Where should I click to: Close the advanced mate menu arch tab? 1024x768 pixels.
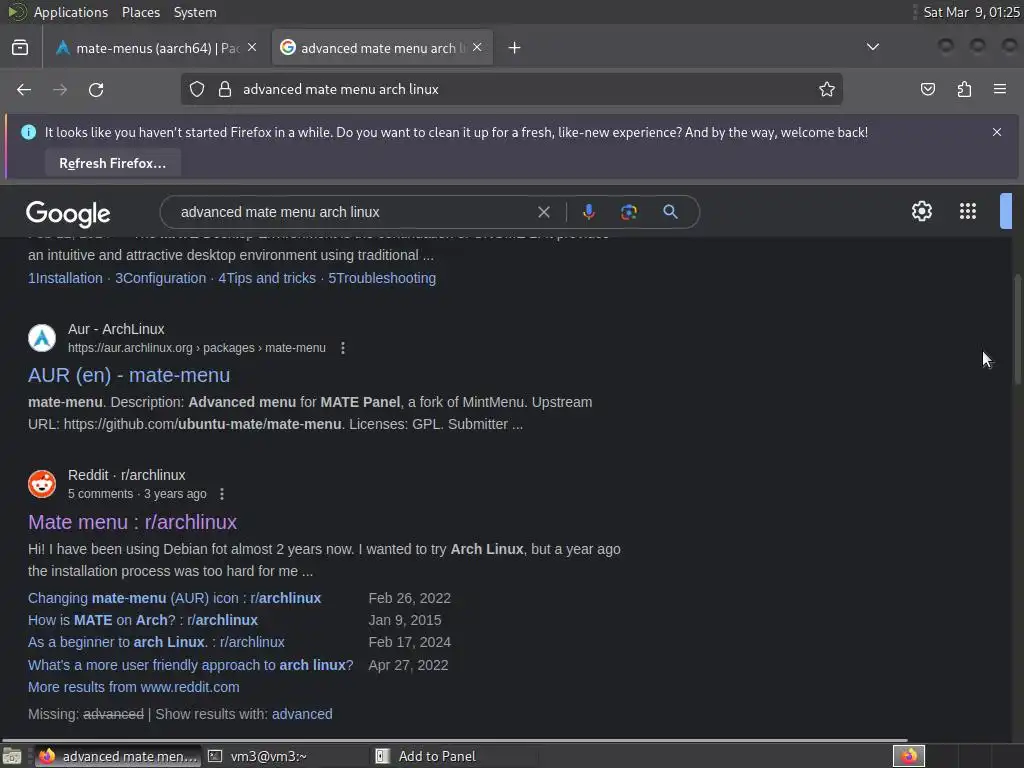(x=477, y=47)
